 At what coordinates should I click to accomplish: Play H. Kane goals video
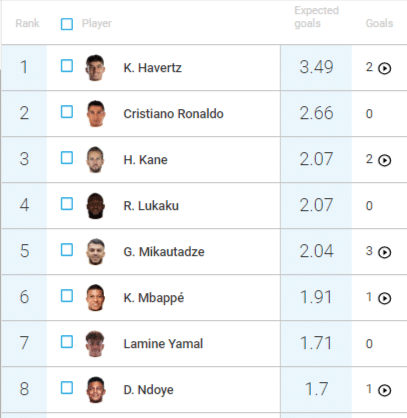pos(384,160)
